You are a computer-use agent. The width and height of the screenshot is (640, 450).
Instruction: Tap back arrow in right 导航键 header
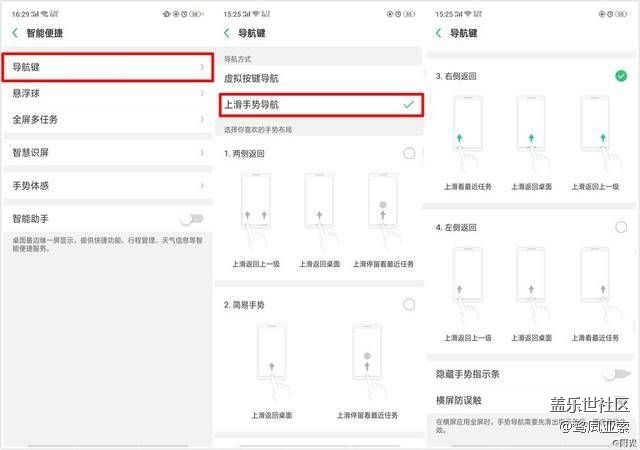click(x=441, y=33)
